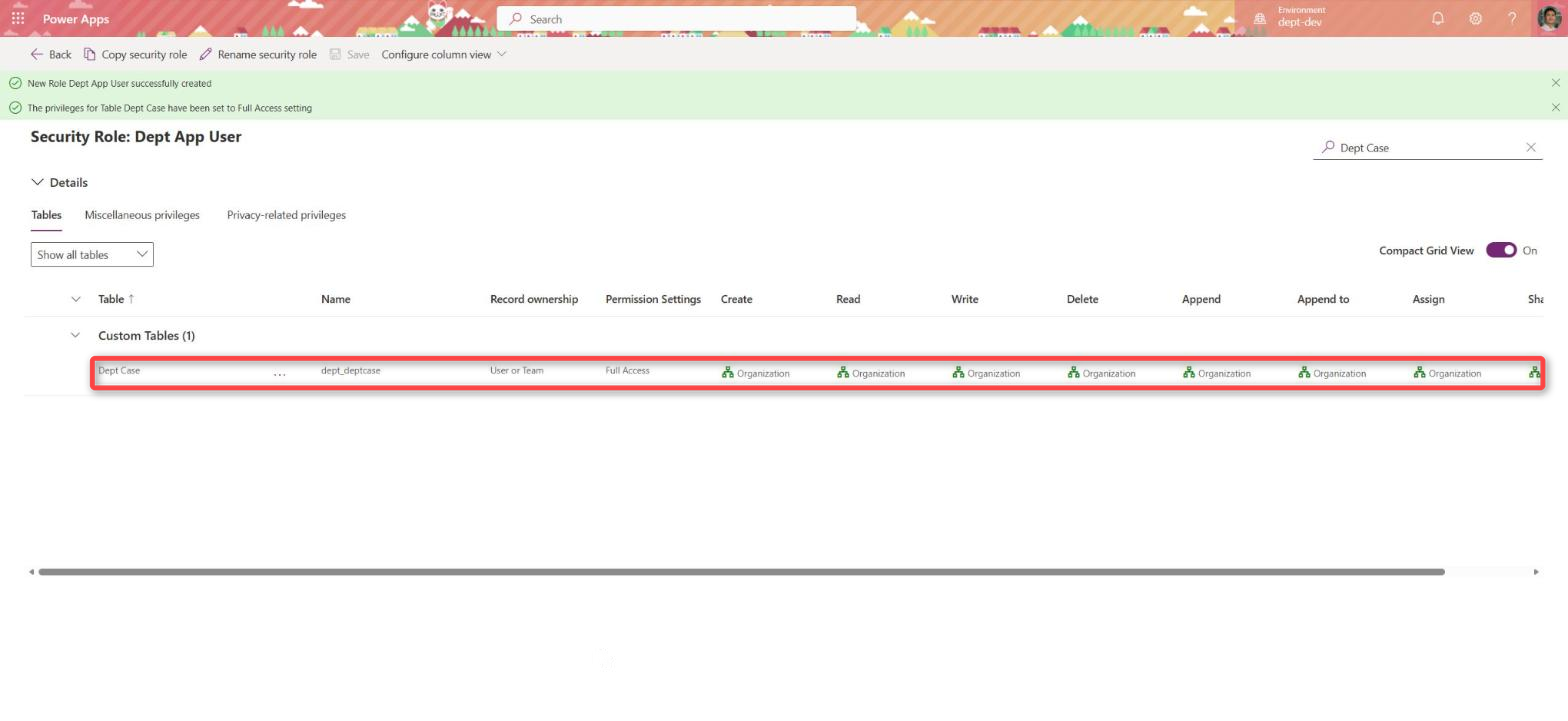Click the scroll right arrow
This screenshot has height=721, width=1568.
click(x=1536, y=572)
